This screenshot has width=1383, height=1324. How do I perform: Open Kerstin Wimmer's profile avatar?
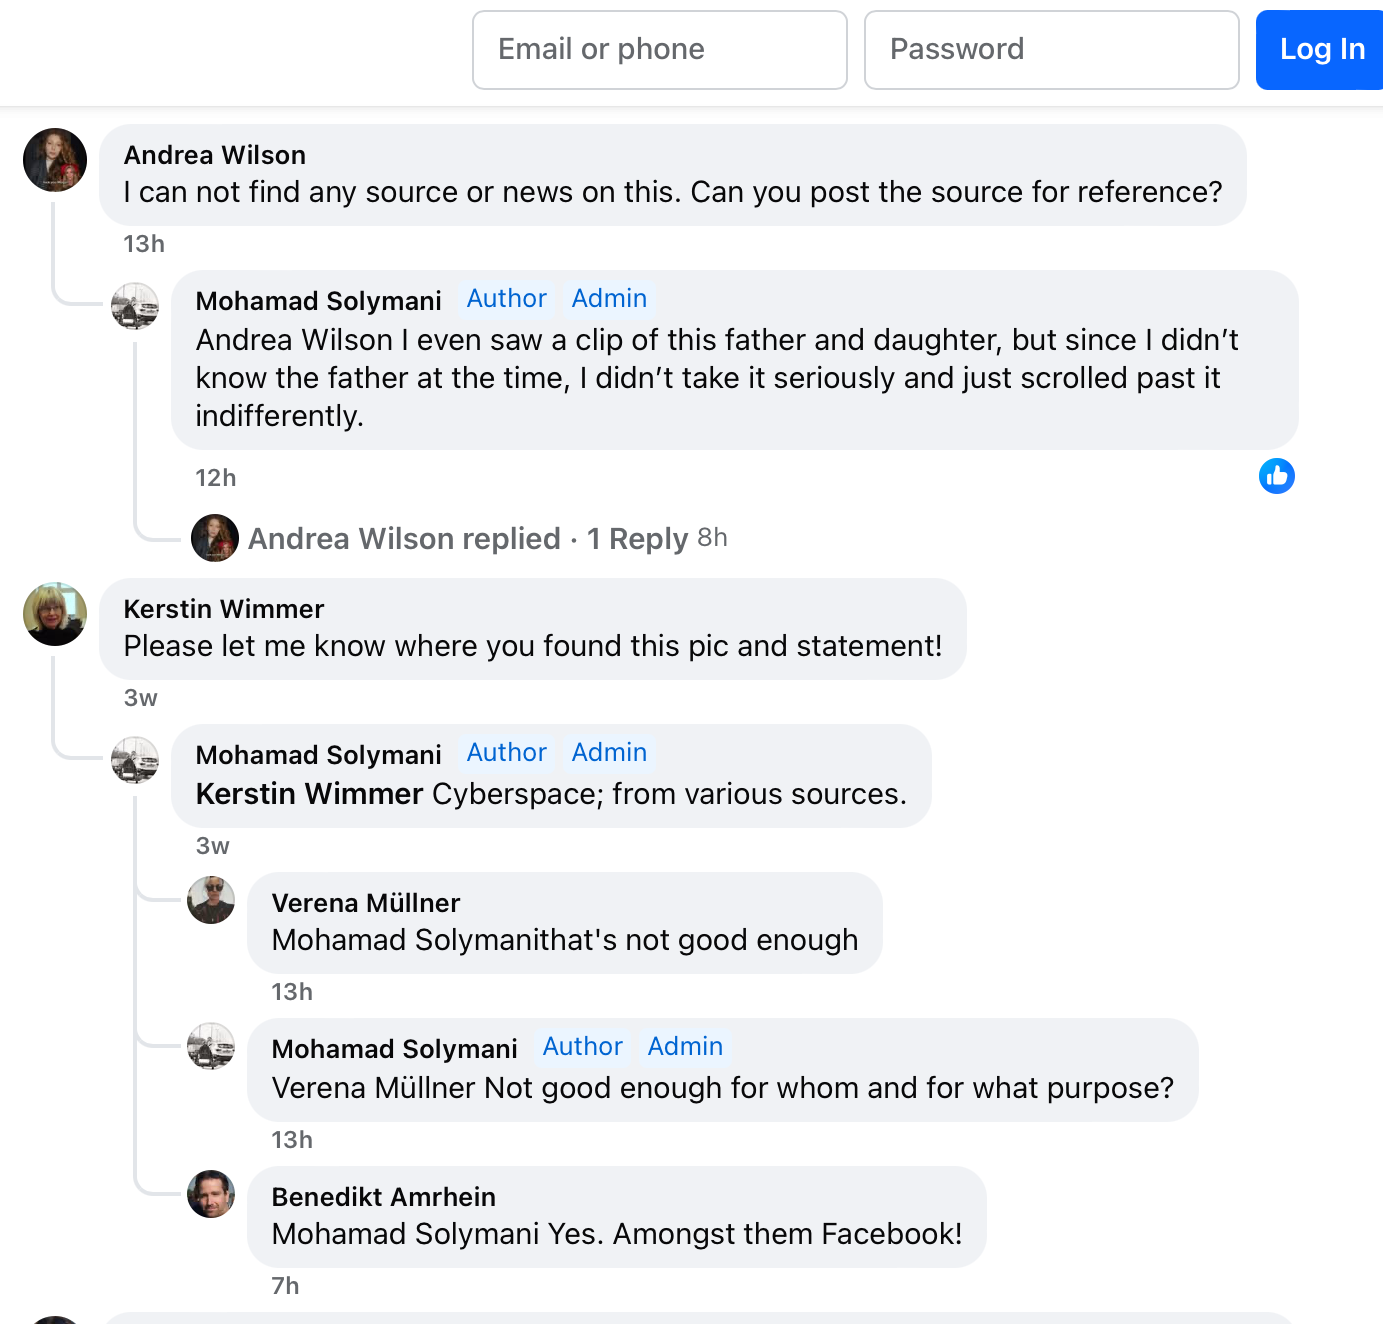click(55, 614)
